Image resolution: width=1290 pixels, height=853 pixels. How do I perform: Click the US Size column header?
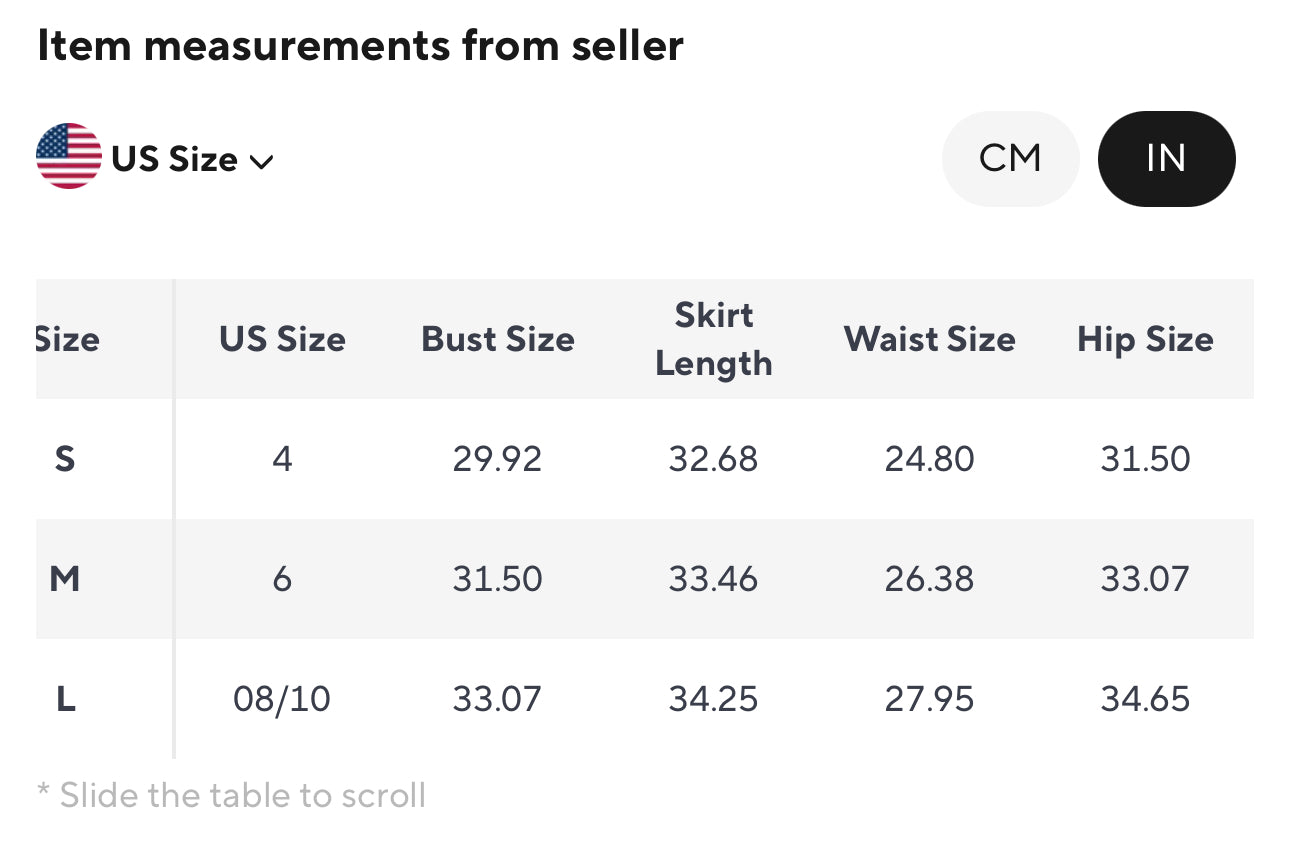[x=282, y=339]
